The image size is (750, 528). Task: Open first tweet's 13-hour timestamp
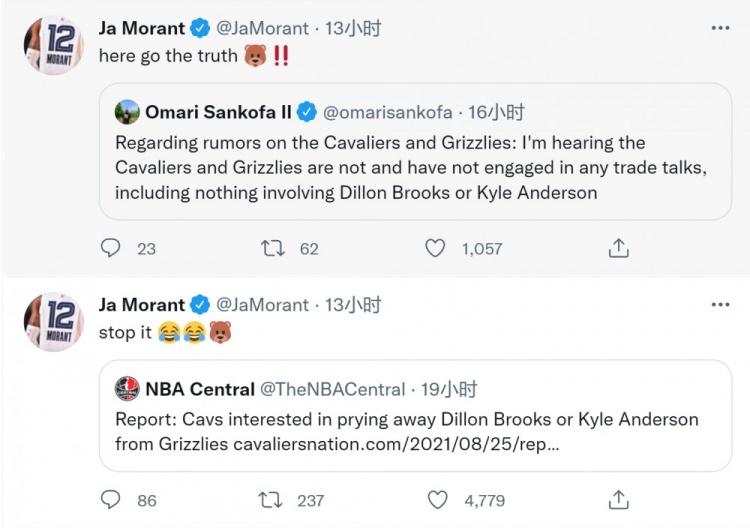[353, 29]
